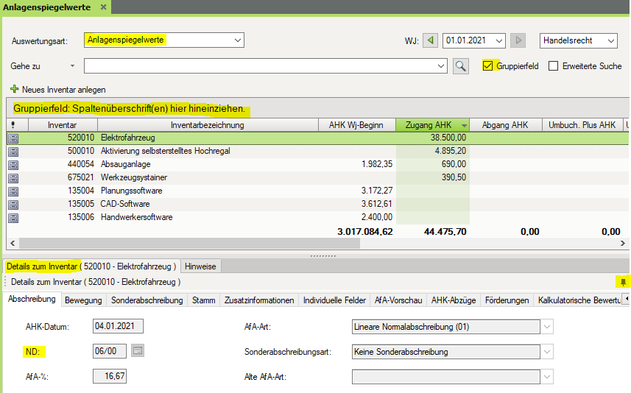Open the AHK-Abzüge tab
The width and height of the screenshot is (631, 393).
coord(454,300)
